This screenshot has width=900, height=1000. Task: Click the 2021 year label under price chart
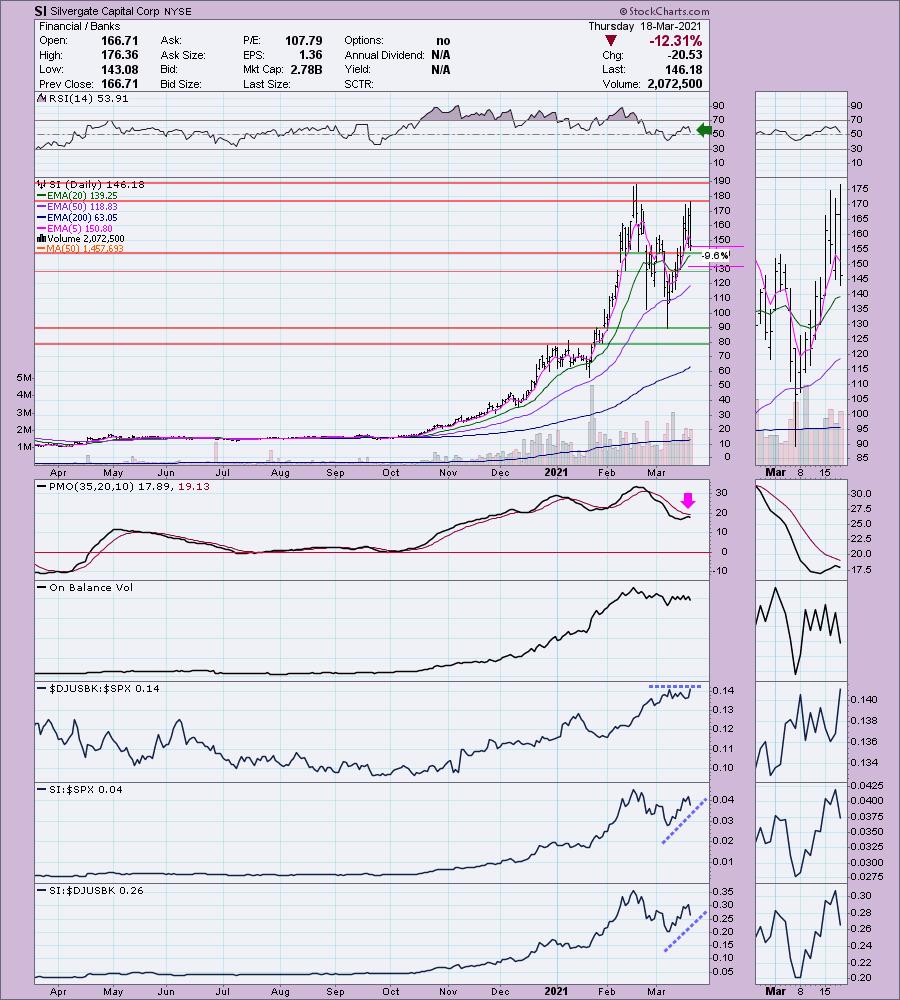pos(556,473)
